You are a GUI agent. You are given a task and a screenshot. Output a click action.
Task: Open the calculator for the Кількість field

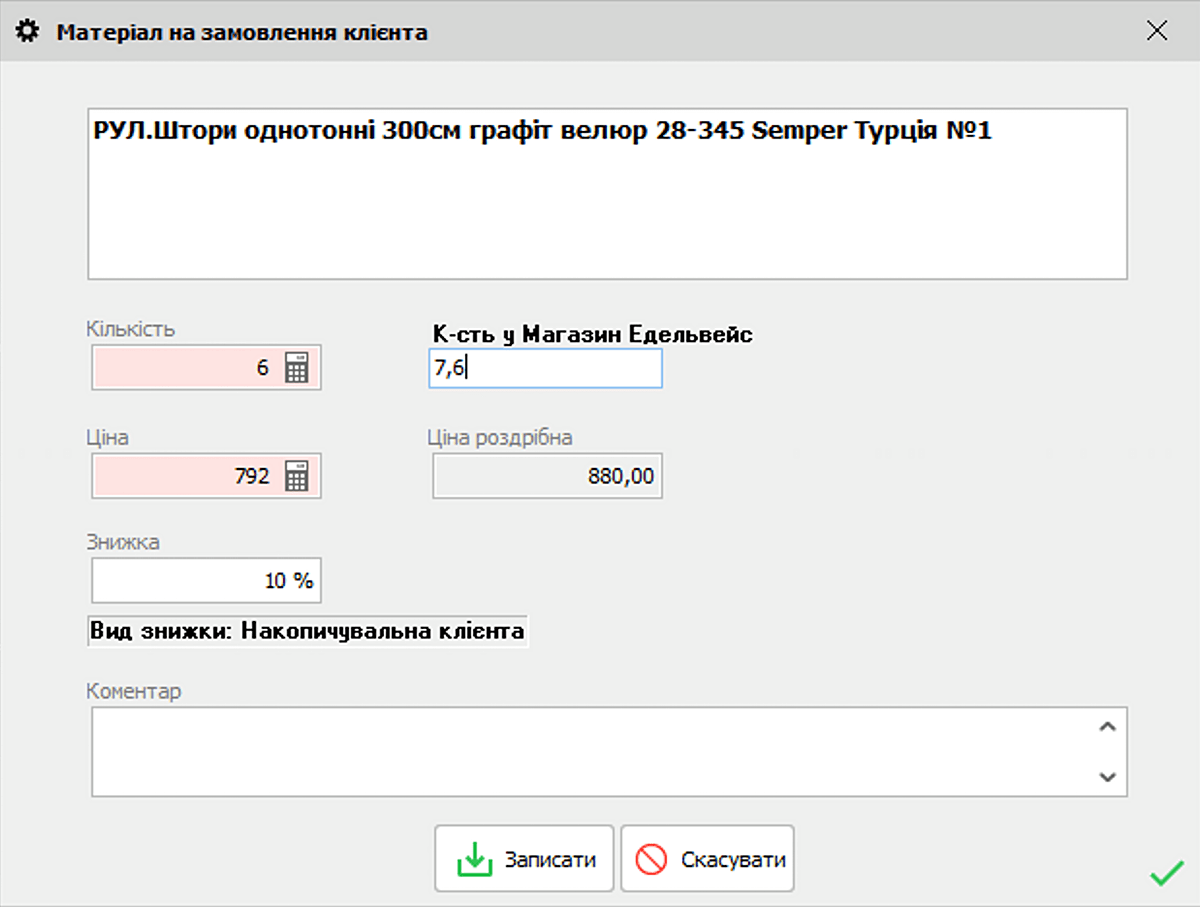pyautogui.click(x=297, y=368)
